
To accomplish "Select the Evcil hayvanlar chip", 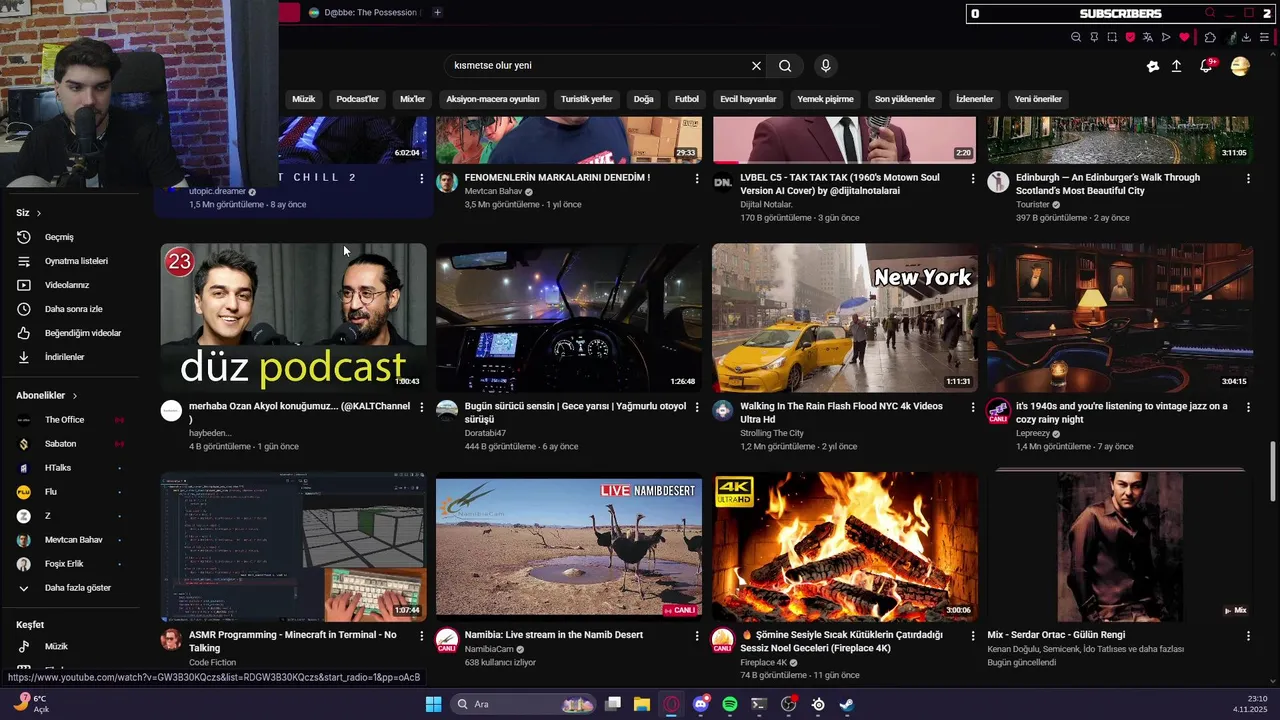I will [x=748, y=99].
